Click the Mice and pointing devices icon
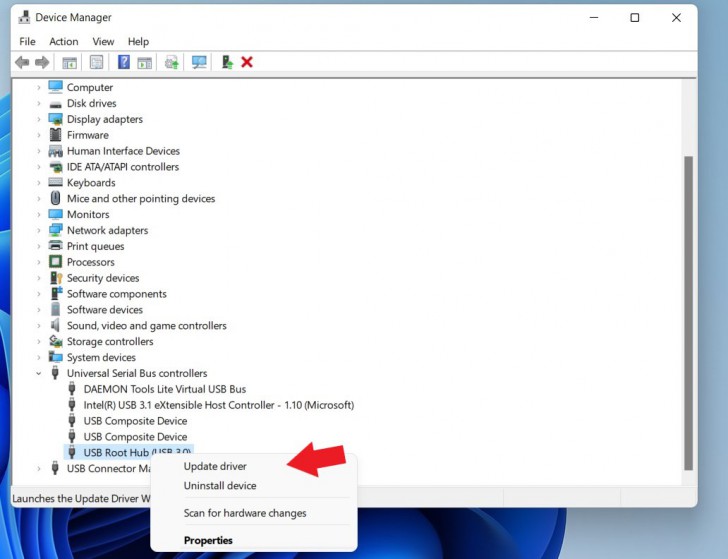728x559 pixels. [x=56, y=198]
